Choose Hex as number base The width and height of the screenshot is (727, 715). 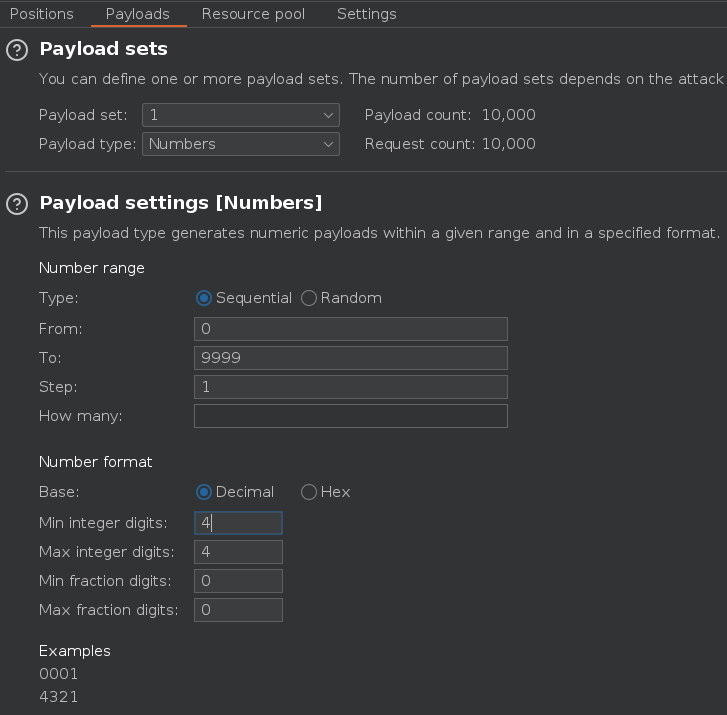point(309,492)
